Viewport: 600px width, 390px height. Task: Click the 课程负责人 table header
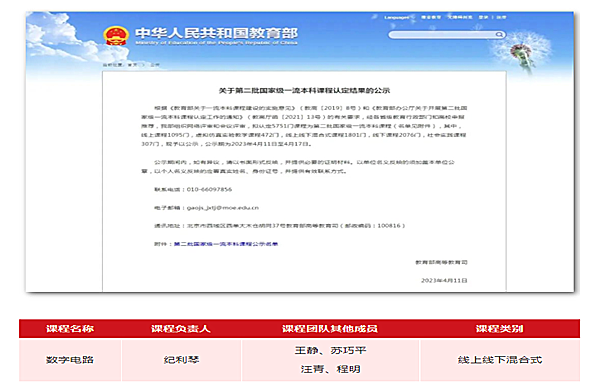coord(181,329)
